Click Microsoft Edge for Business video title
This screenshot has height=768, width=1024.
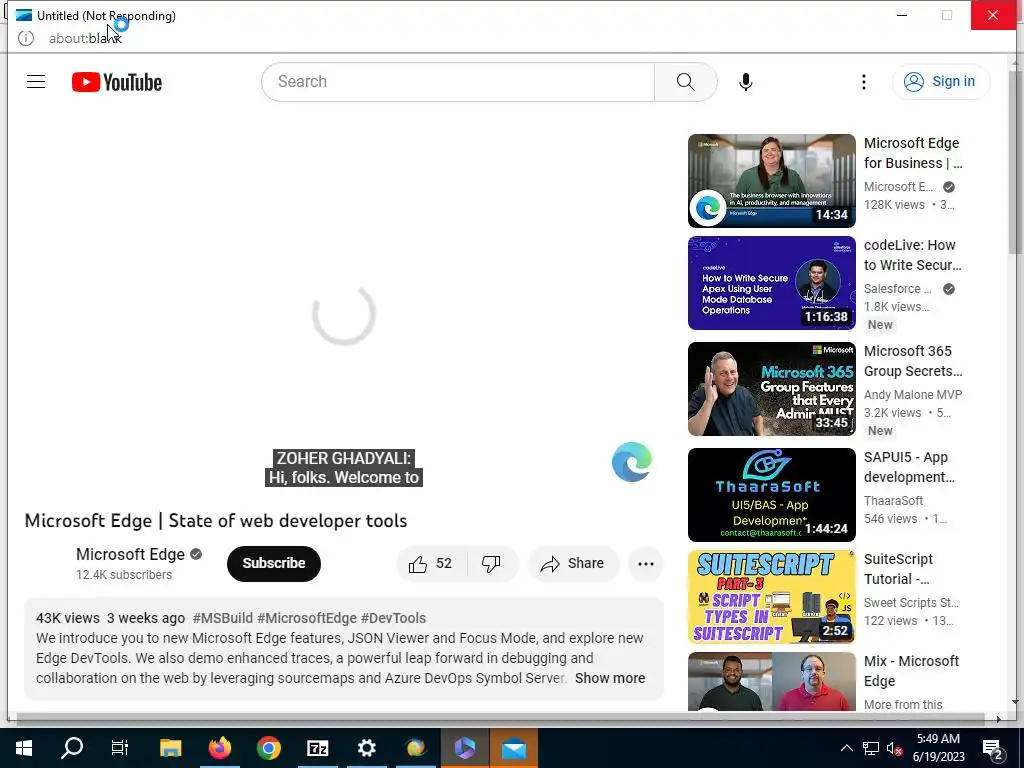pos(912,153)
